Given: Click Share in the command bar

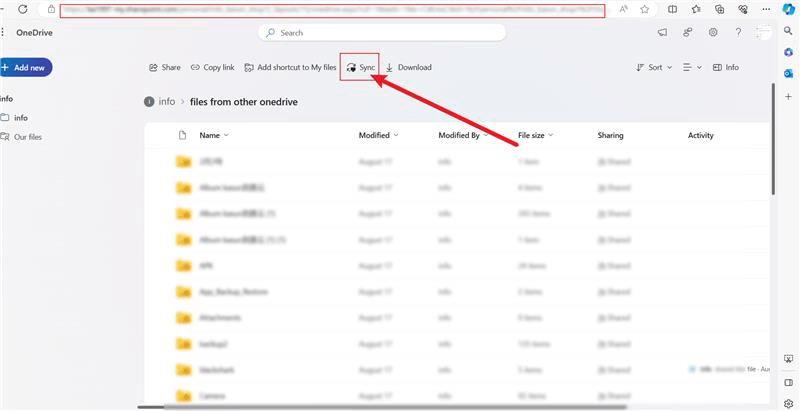Looking at the screenshot, I should point(165,67).
